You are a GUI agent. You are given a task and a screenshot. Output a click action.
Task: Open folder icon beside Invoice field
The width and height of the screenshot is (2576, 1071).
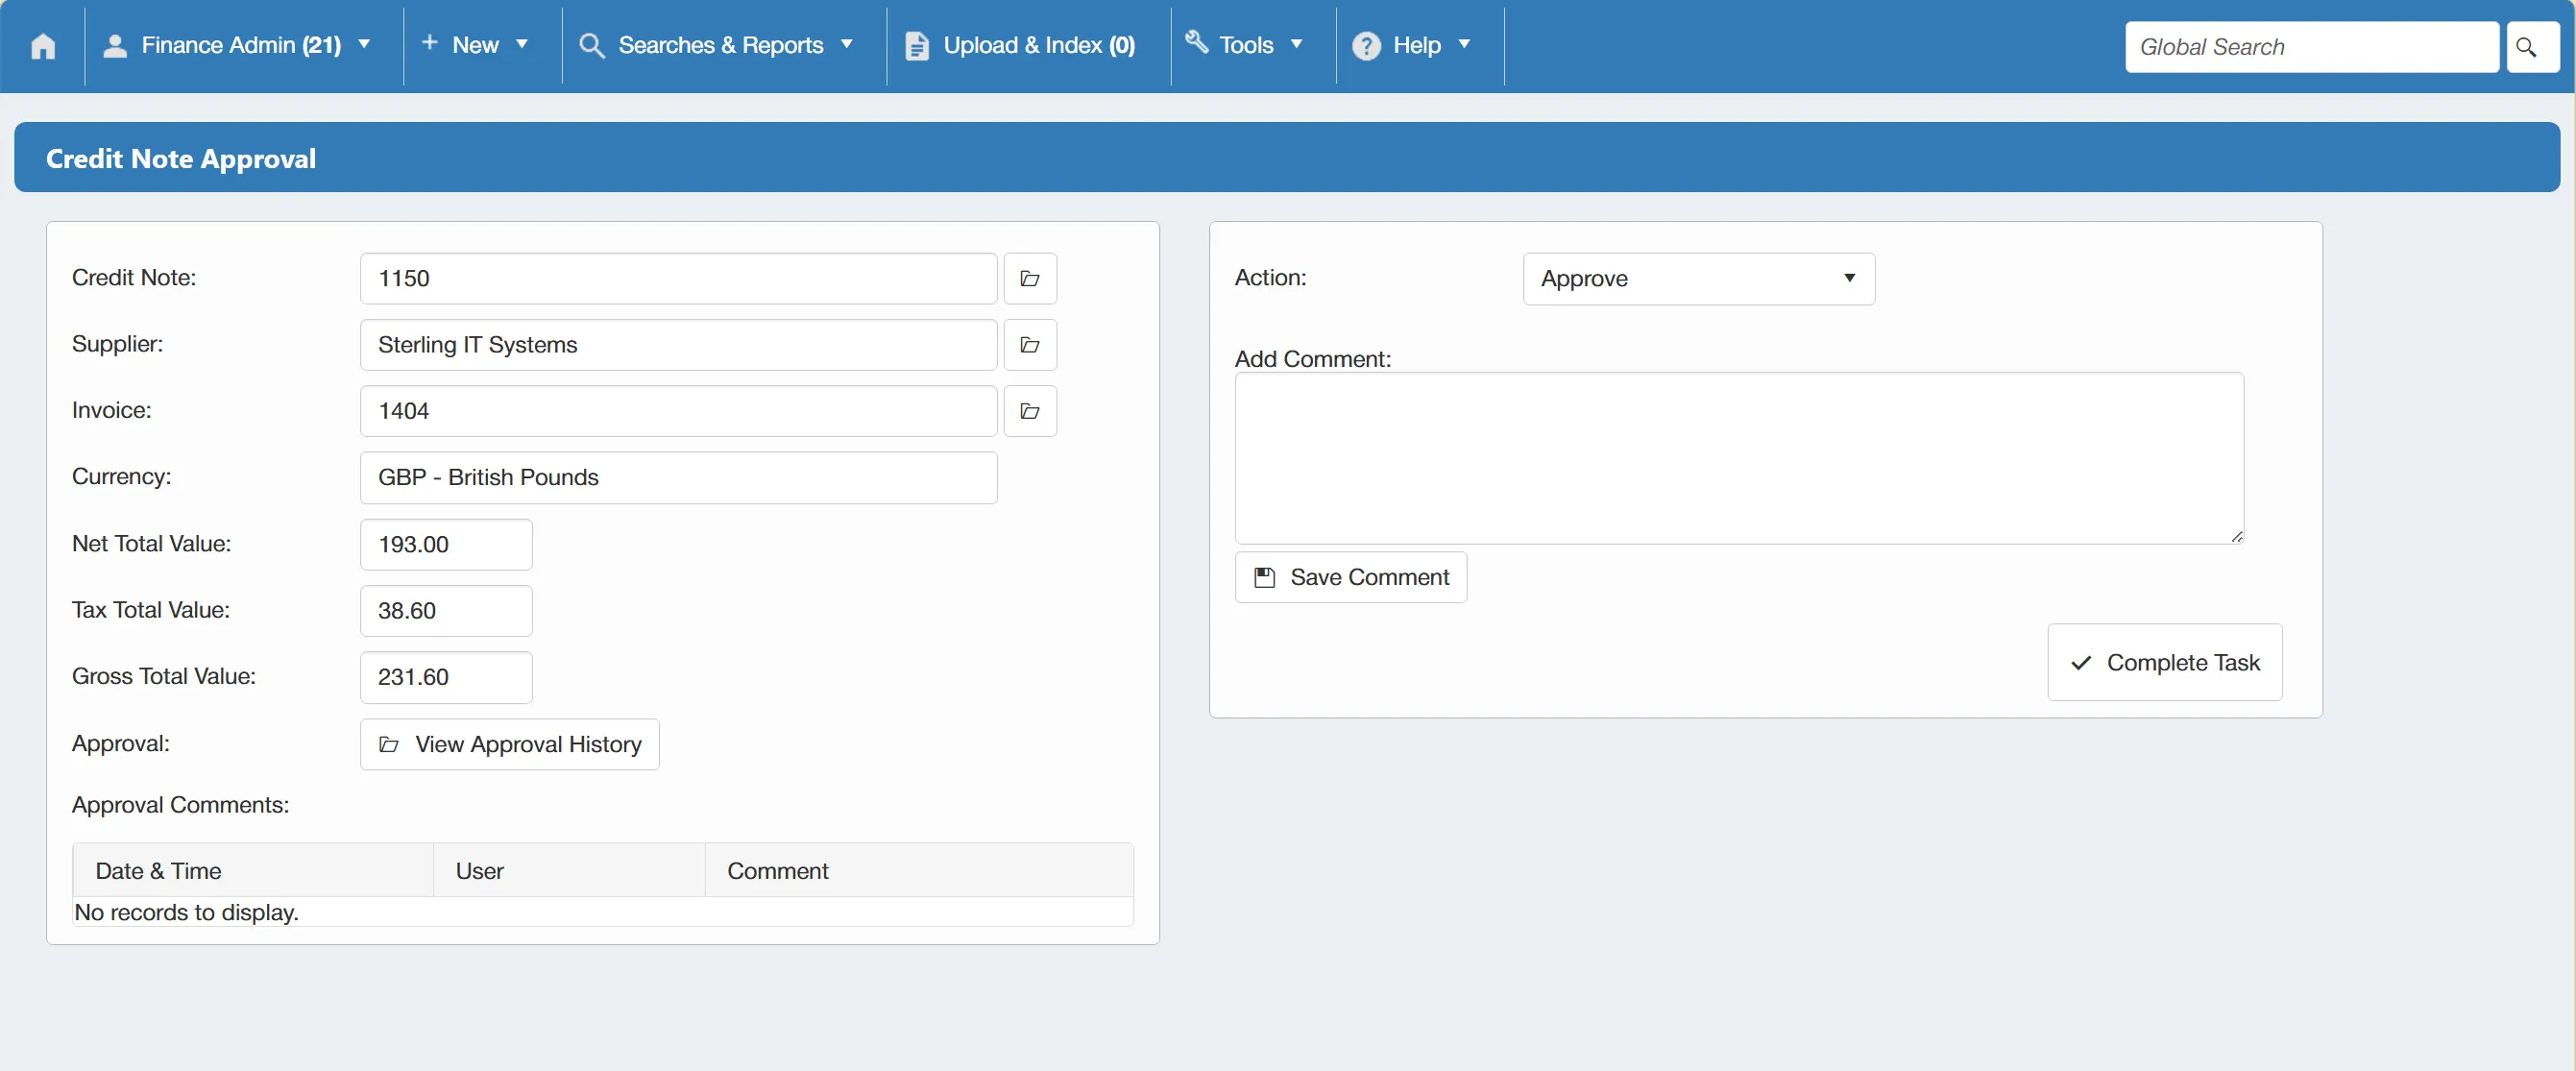click(x=1030, y=411)
